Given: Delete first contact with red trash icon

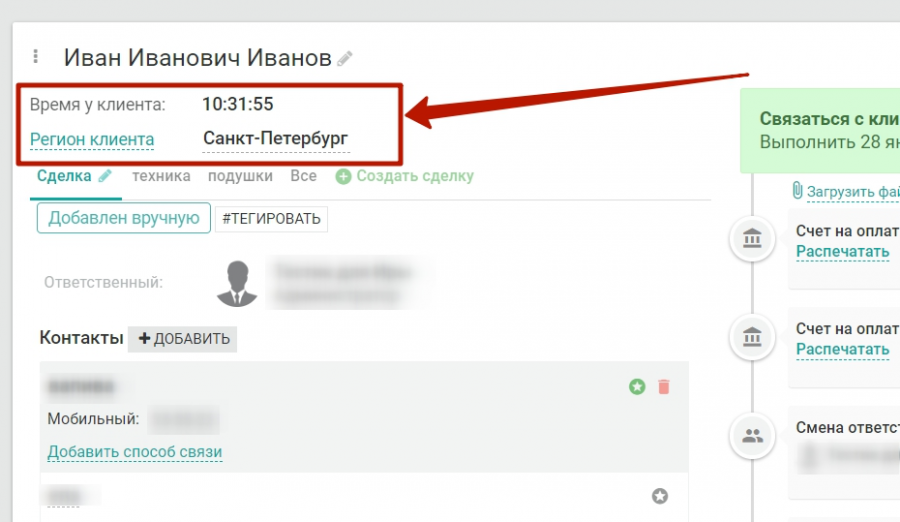Looking at the screenshot, I should click(x=664, y=386).
